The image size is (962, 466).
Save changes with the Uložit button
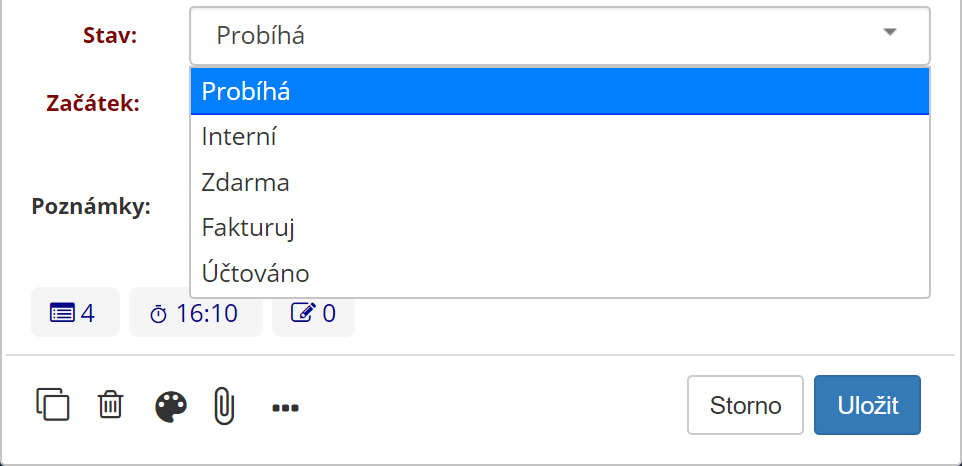click(x=868, y=405)
